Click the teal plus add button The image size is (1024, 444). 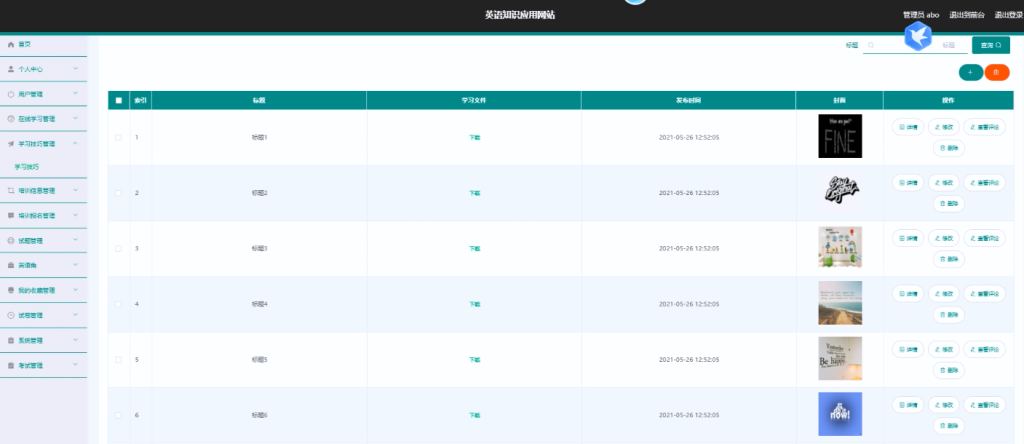(970, 72)
